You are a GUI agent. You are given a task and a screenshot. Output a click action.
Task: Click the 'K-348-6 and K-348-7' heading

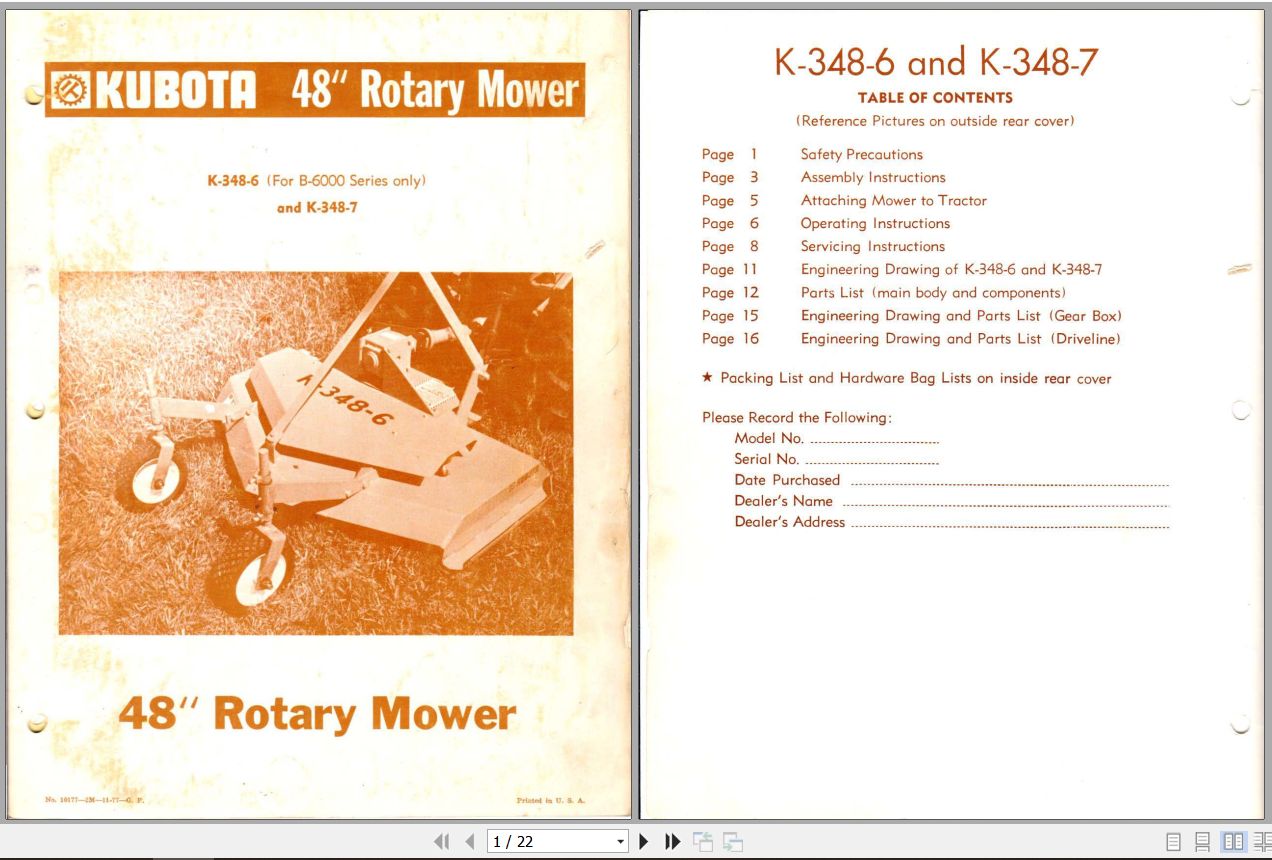[936, 62]
